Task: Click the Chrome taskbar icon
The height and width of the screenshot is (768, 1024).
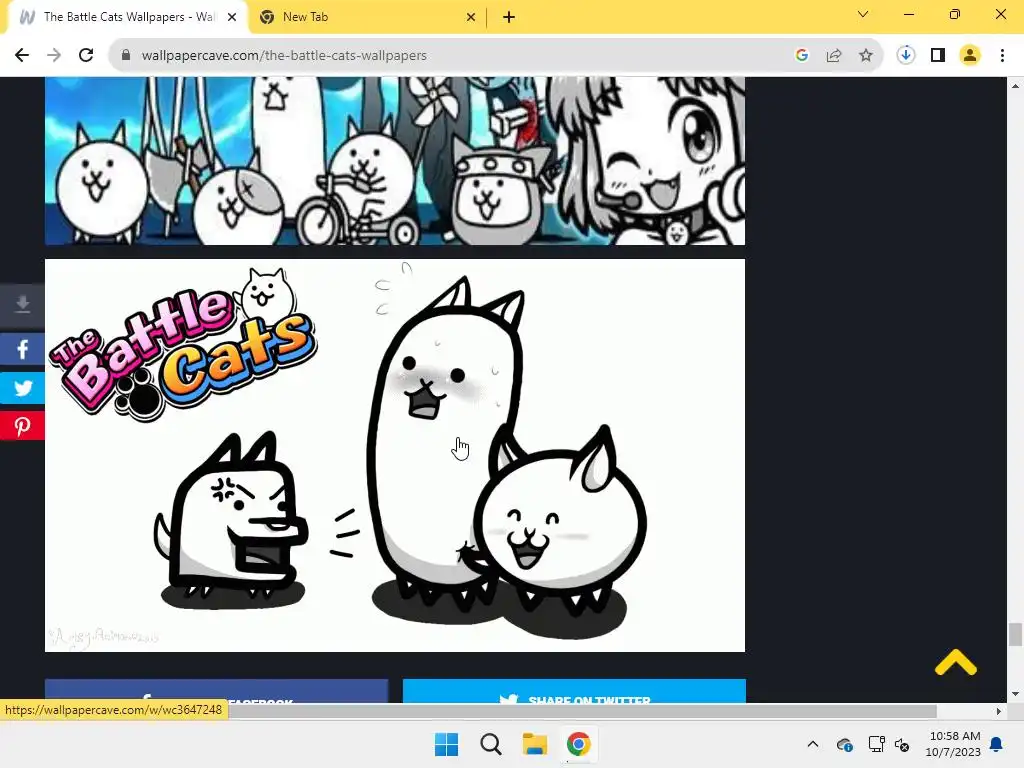Action: click(x=578, y=744)
